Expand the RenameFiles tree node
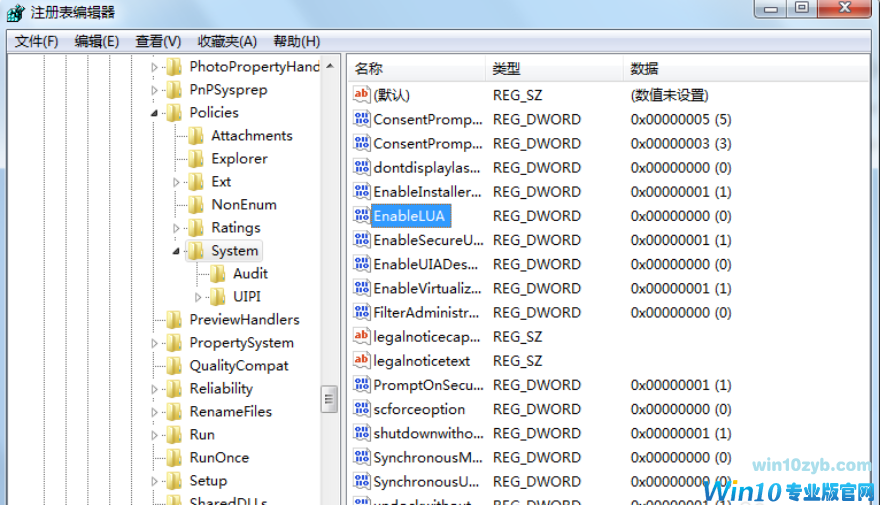880x505 pixels. click(154, 412)
